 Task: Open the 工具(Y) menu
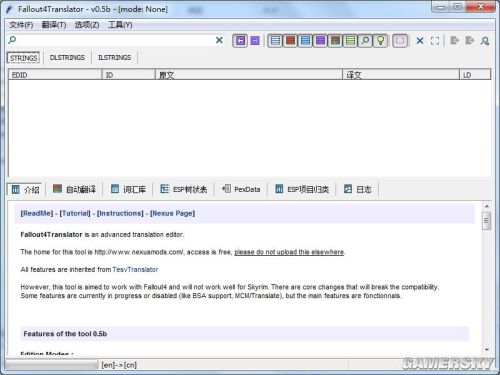click(x=120, y=25)
